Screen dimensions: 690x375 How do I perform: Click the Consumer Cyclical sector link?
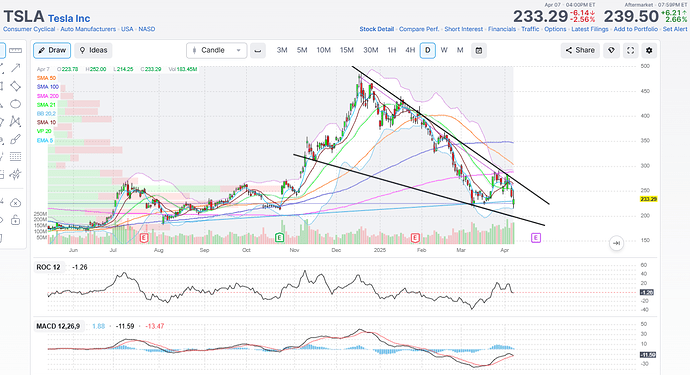click(29, 29)
